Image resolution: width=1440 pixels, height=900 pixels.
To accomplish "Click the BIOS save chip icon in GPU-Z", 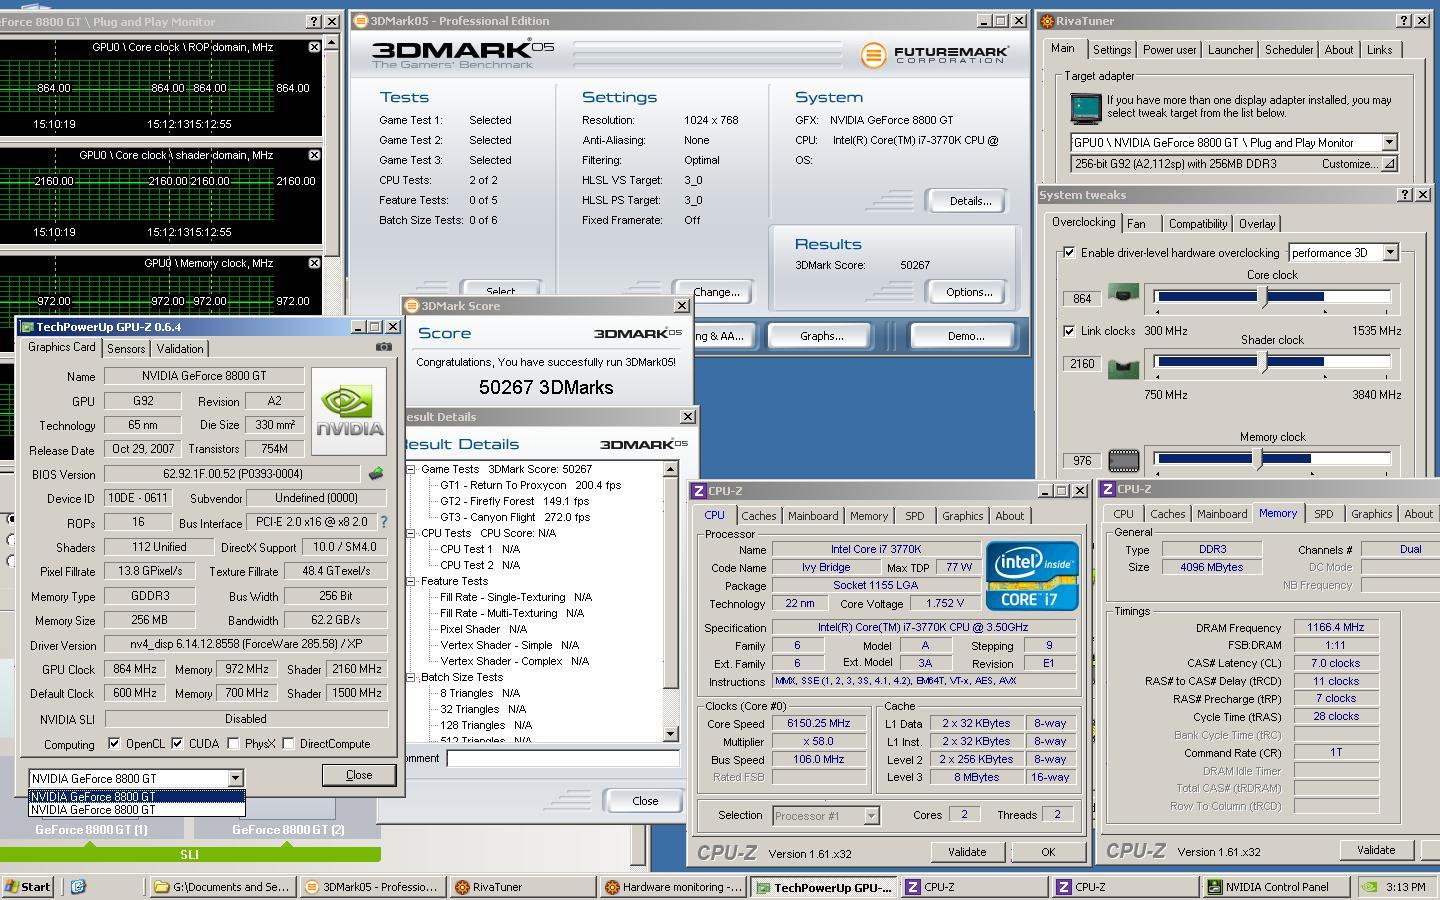I will tap(376, 474).
